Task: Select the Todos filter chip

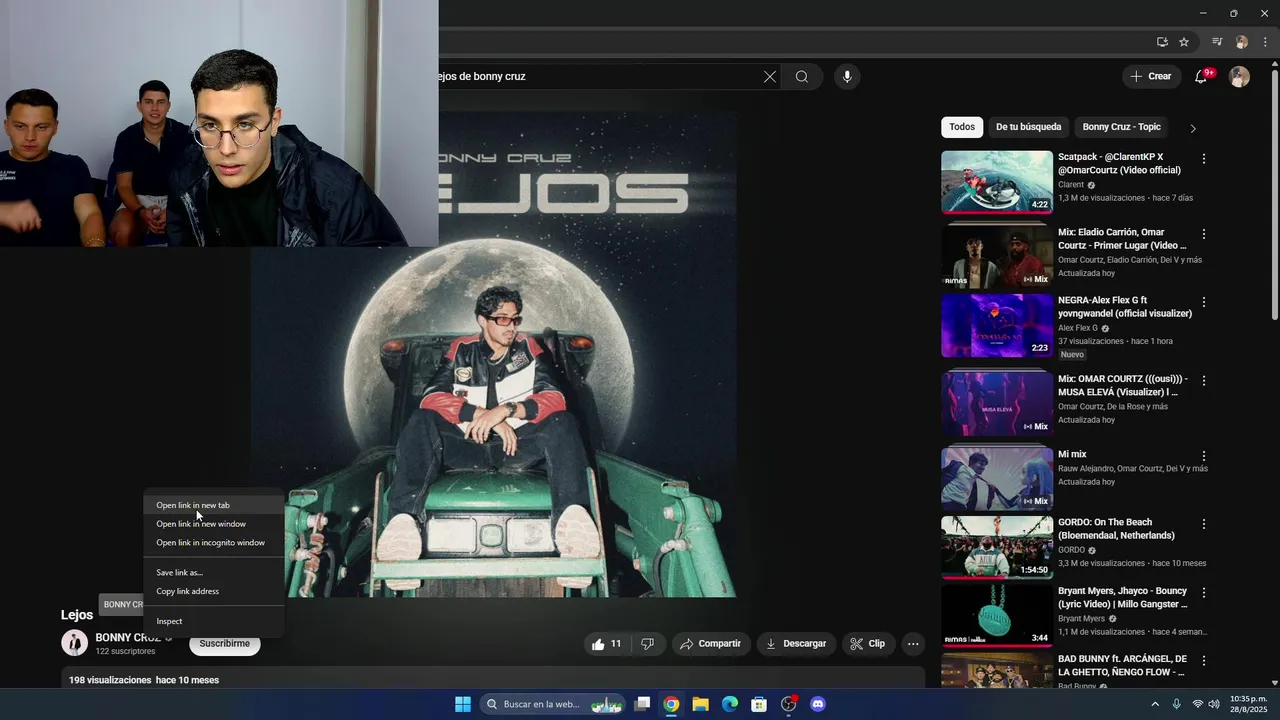Action: [962, 127]
